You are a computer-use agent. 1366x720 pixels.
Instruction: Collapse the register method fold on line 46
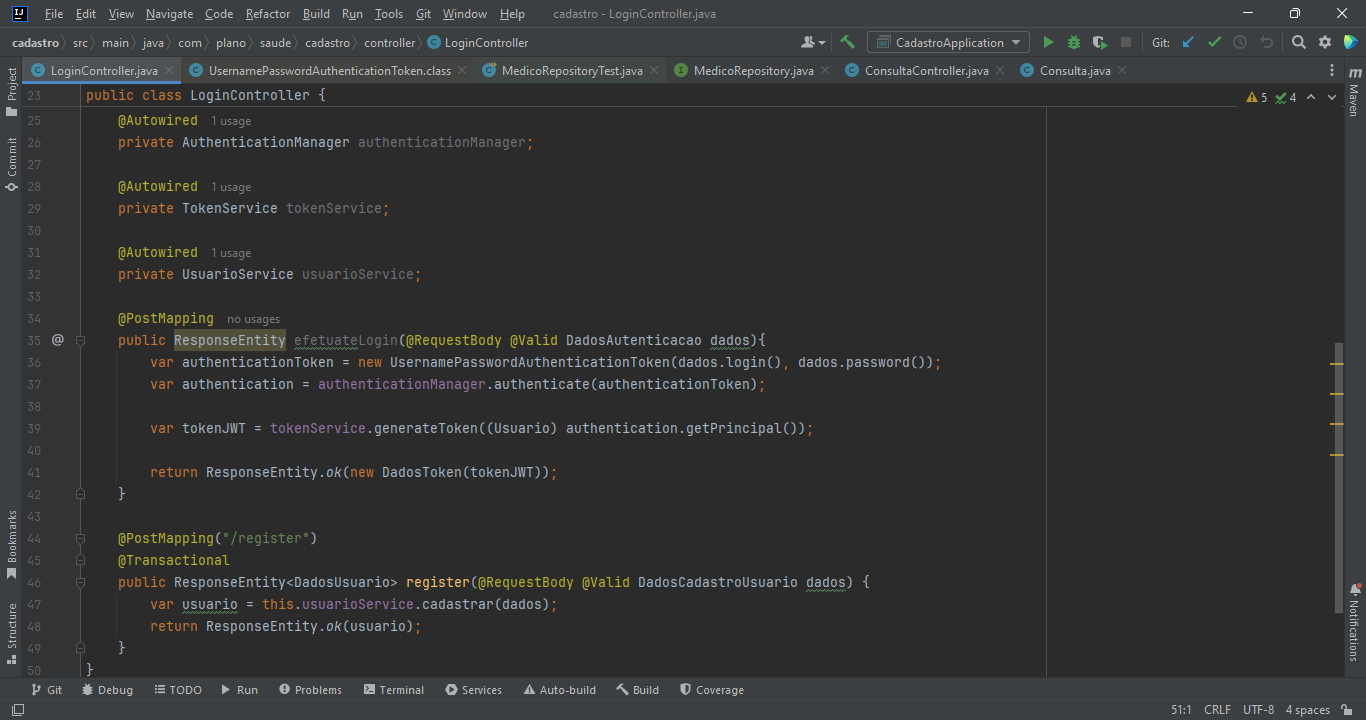pyautogui.click(x=81, y=582)
